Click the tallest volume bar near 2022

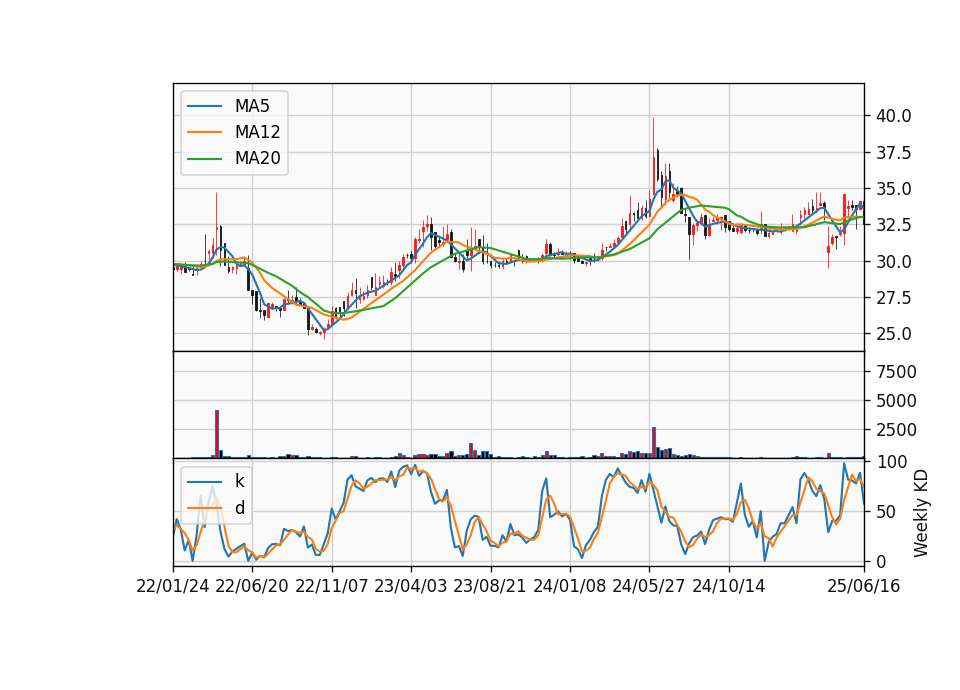coord(217,434)
